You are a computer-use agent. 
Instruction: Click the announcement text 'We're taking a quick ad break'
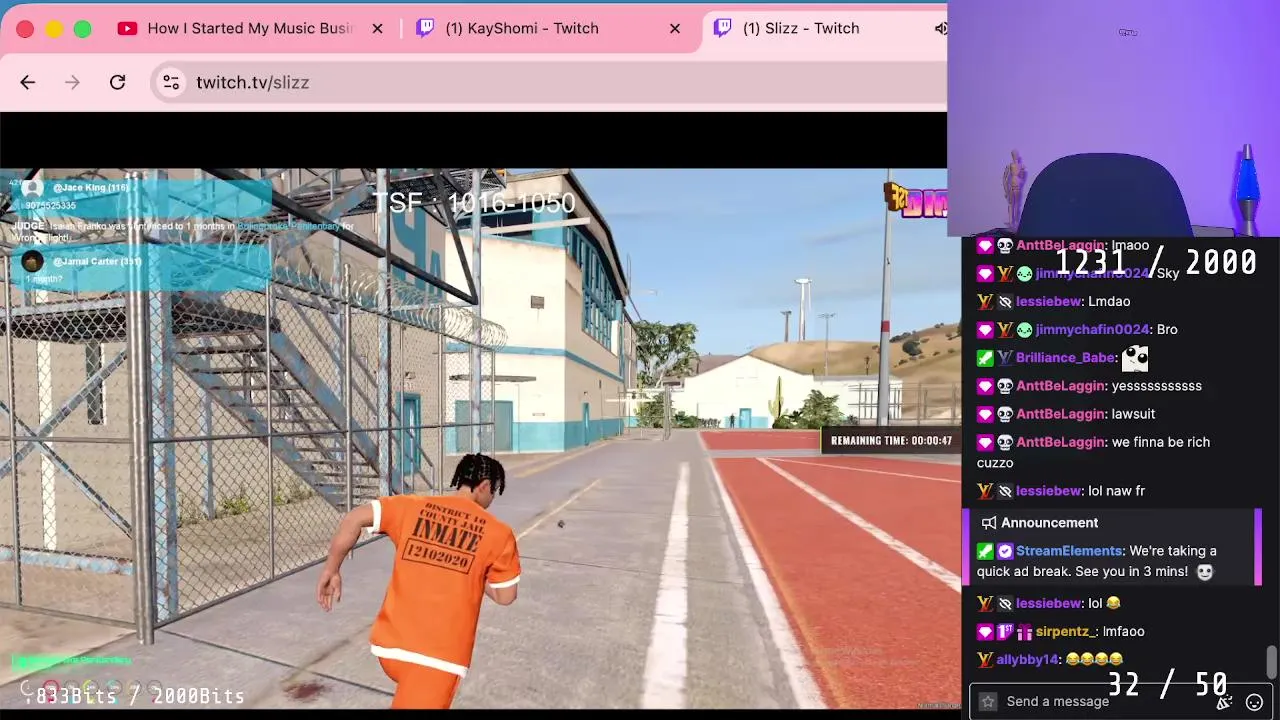tap(1097, 561)
